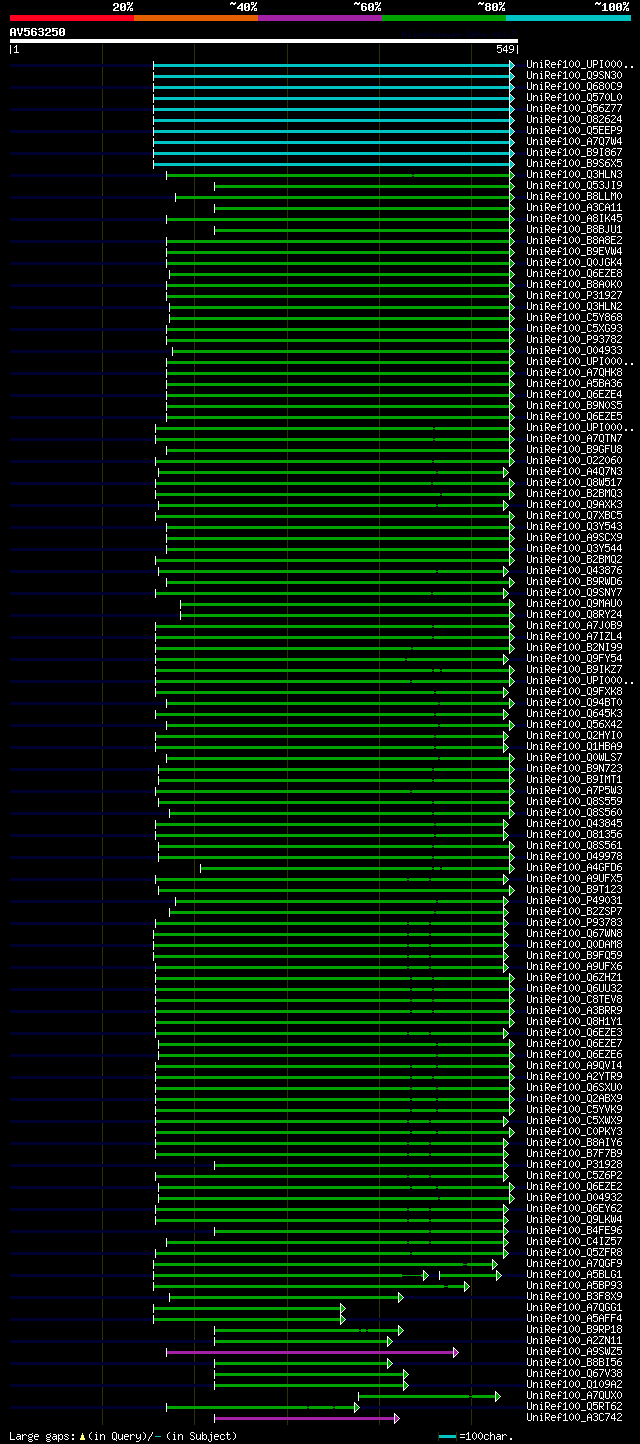This screenshot has width=640, height=1444.
Task: Click the UniRef100_A9QVI4 label
Action: click(574, 1065)
